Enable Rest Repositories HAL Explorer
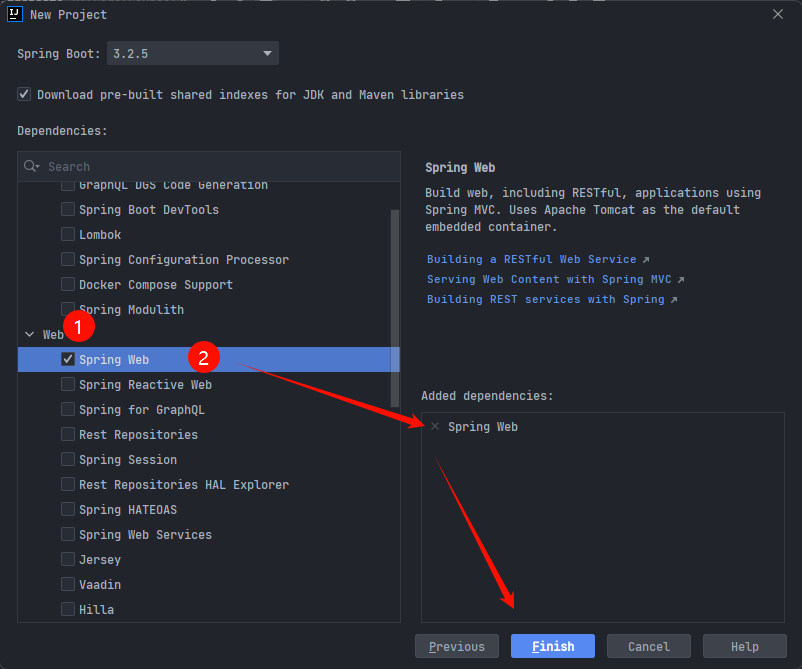Image resolution: width=802 pixels, height=669 pixels. click(x=68, y=485)
